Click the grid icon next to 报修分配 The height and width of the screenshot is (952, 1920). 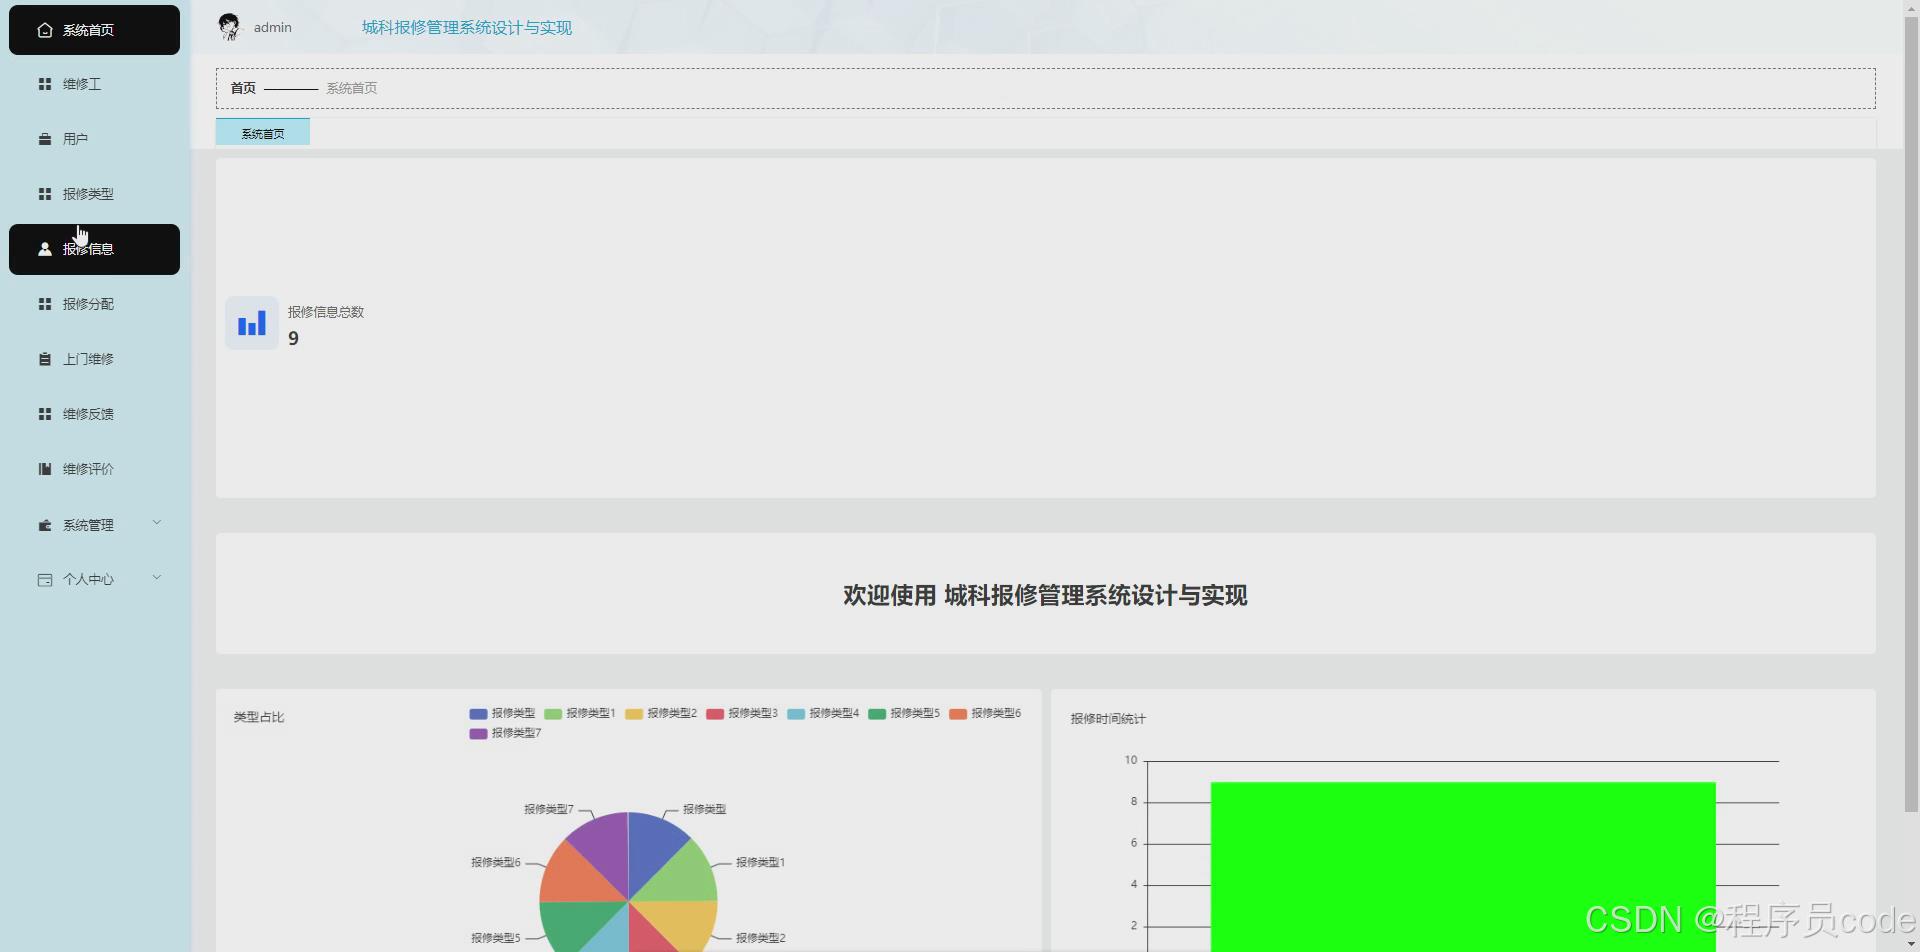point(45,304)
